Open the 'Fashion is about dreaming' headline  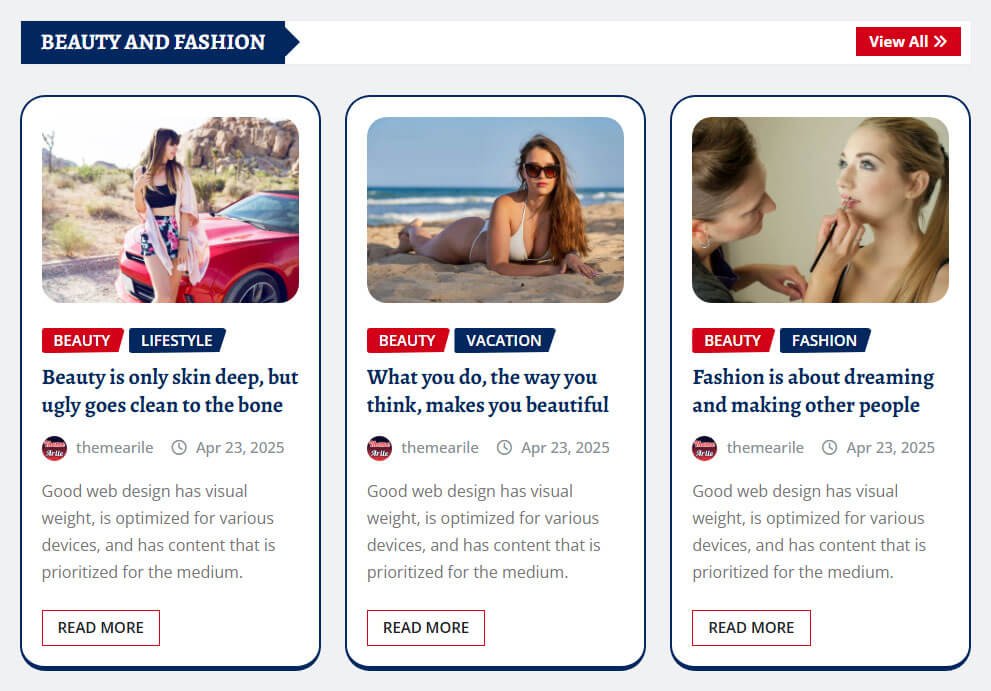(x=813, y=391)
